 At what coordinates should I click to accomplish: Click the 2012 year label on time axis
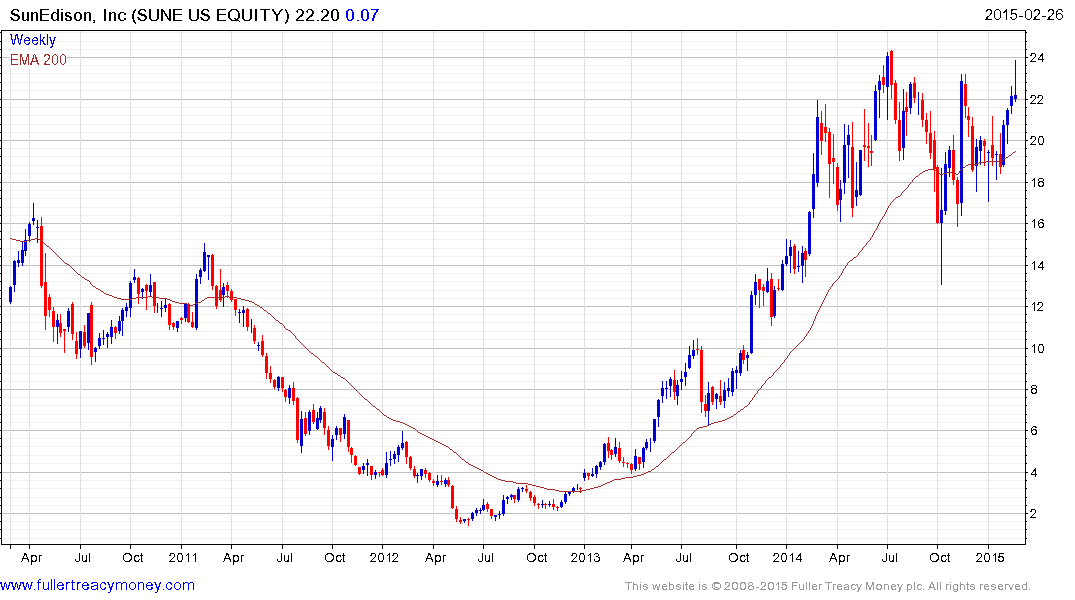(384, 557)
